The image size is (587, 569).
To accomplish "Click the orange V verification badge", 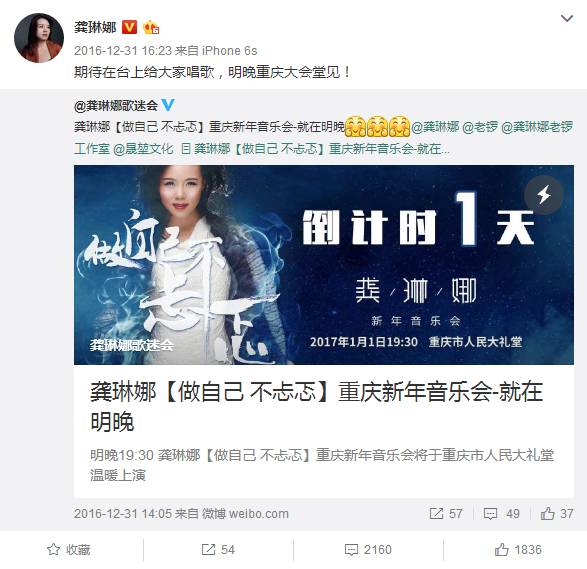I will pyautogui.click(x=129, y=27).
